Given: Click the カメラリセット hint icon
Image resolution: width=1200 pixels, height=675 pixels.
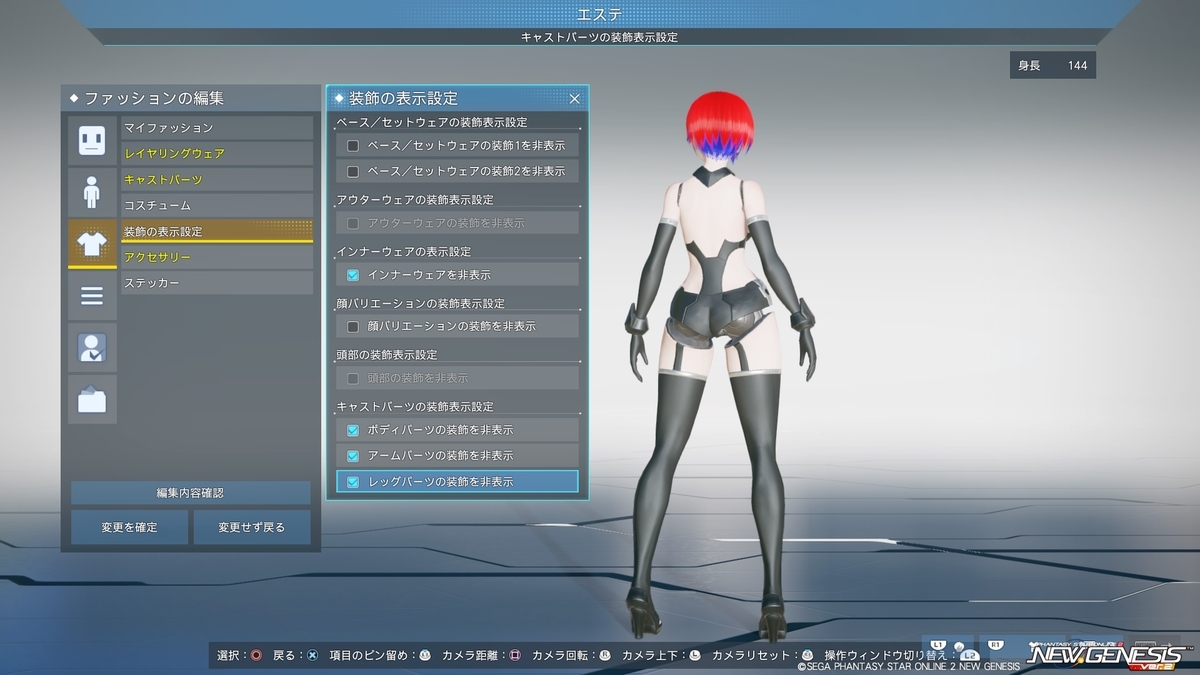Looking at the screenshot, I should tap(807, 656).
